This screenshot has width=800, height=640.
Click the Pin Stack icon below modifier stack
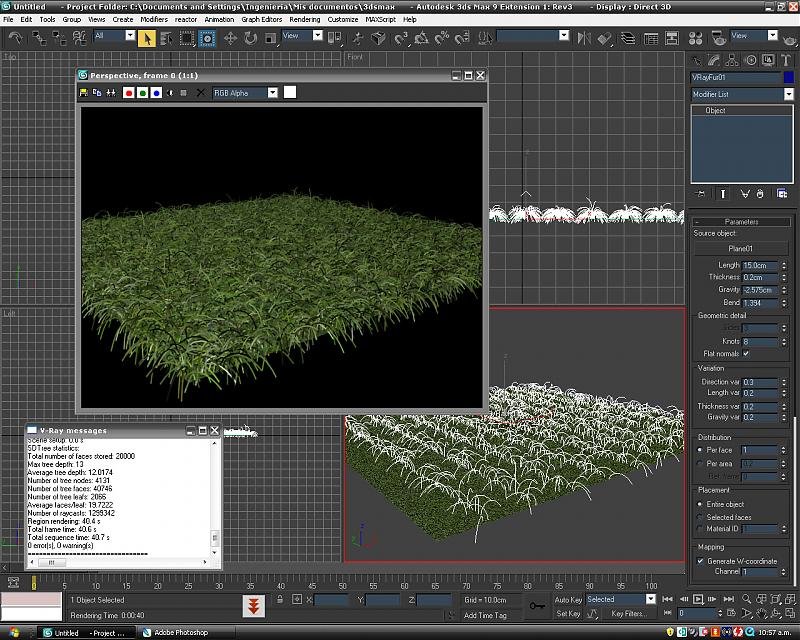[700, 193]
